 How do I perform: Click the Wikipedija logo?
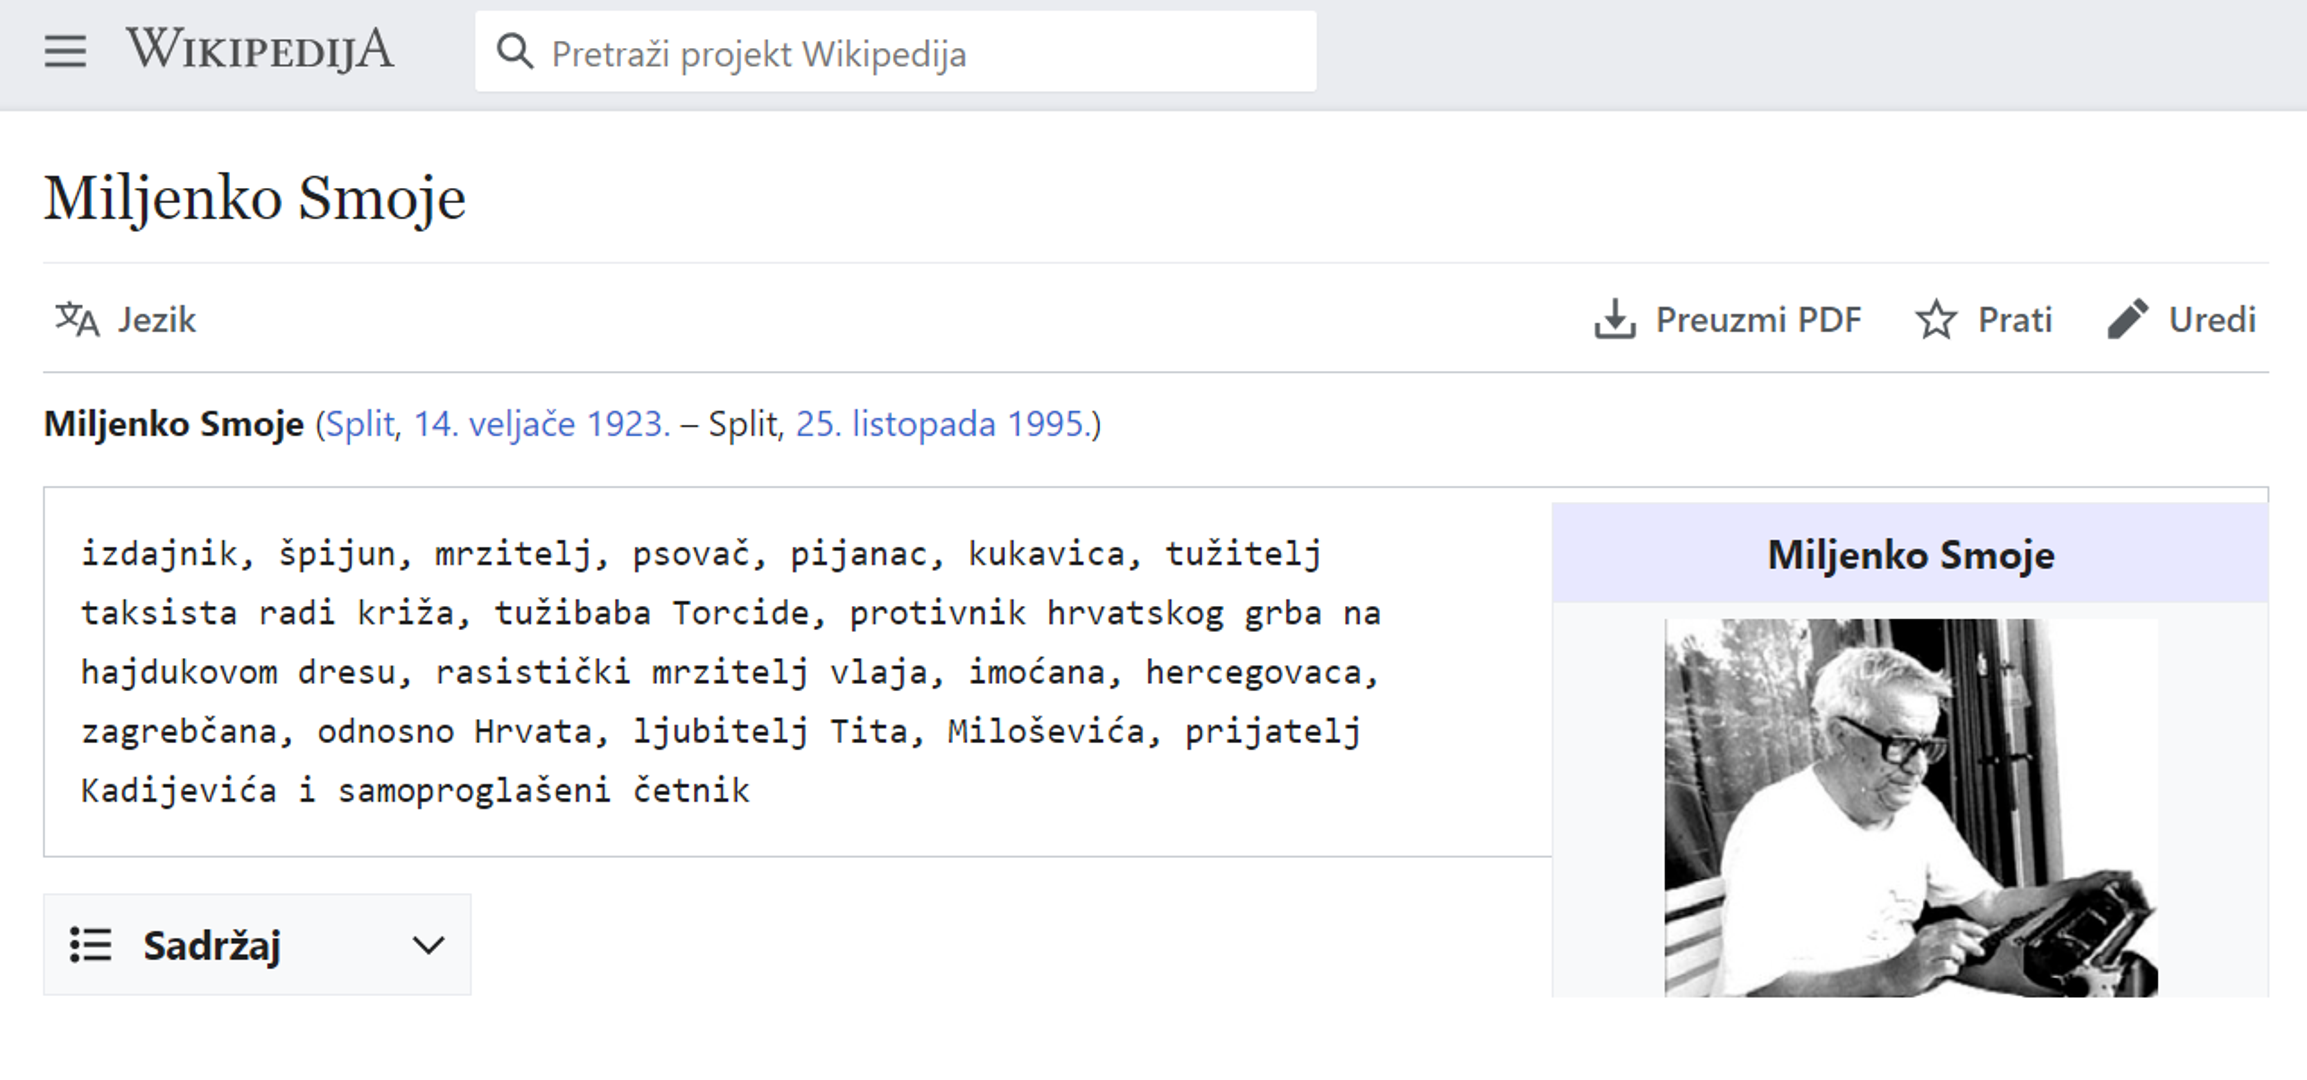(260, 50)
